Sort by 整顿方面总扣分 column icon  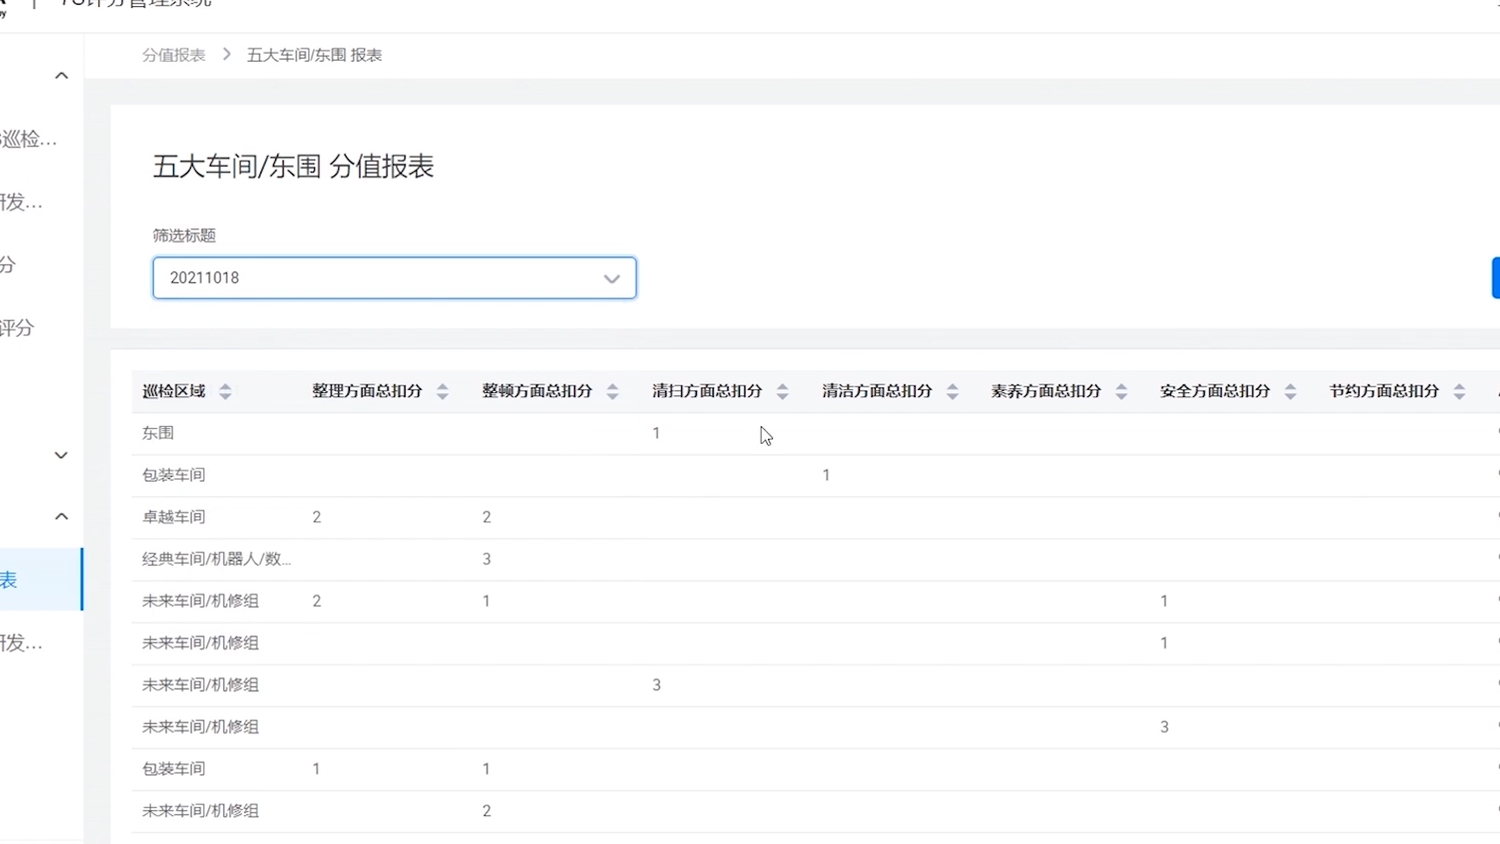coord(612,391)
